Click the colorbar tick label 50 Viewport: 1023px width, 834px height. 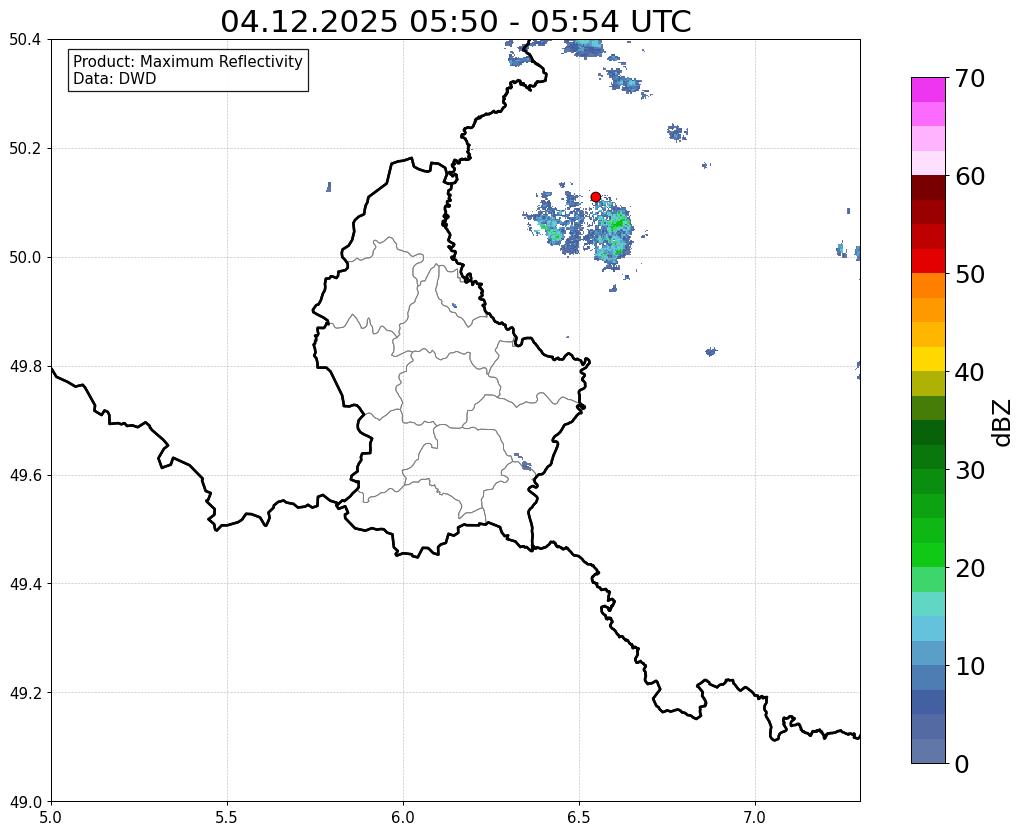(970, 274)
